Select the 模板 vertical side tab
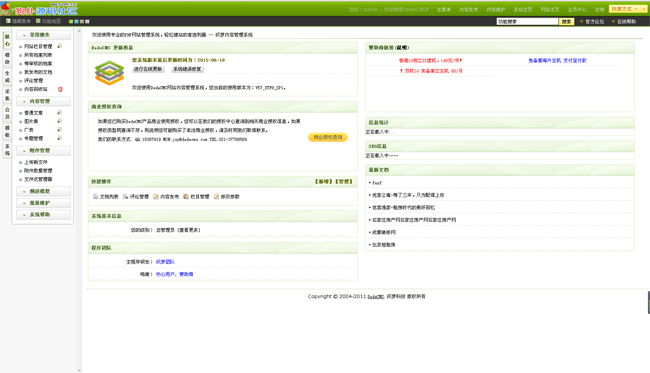This screenshot has width=650, height=373. [7, 131]
